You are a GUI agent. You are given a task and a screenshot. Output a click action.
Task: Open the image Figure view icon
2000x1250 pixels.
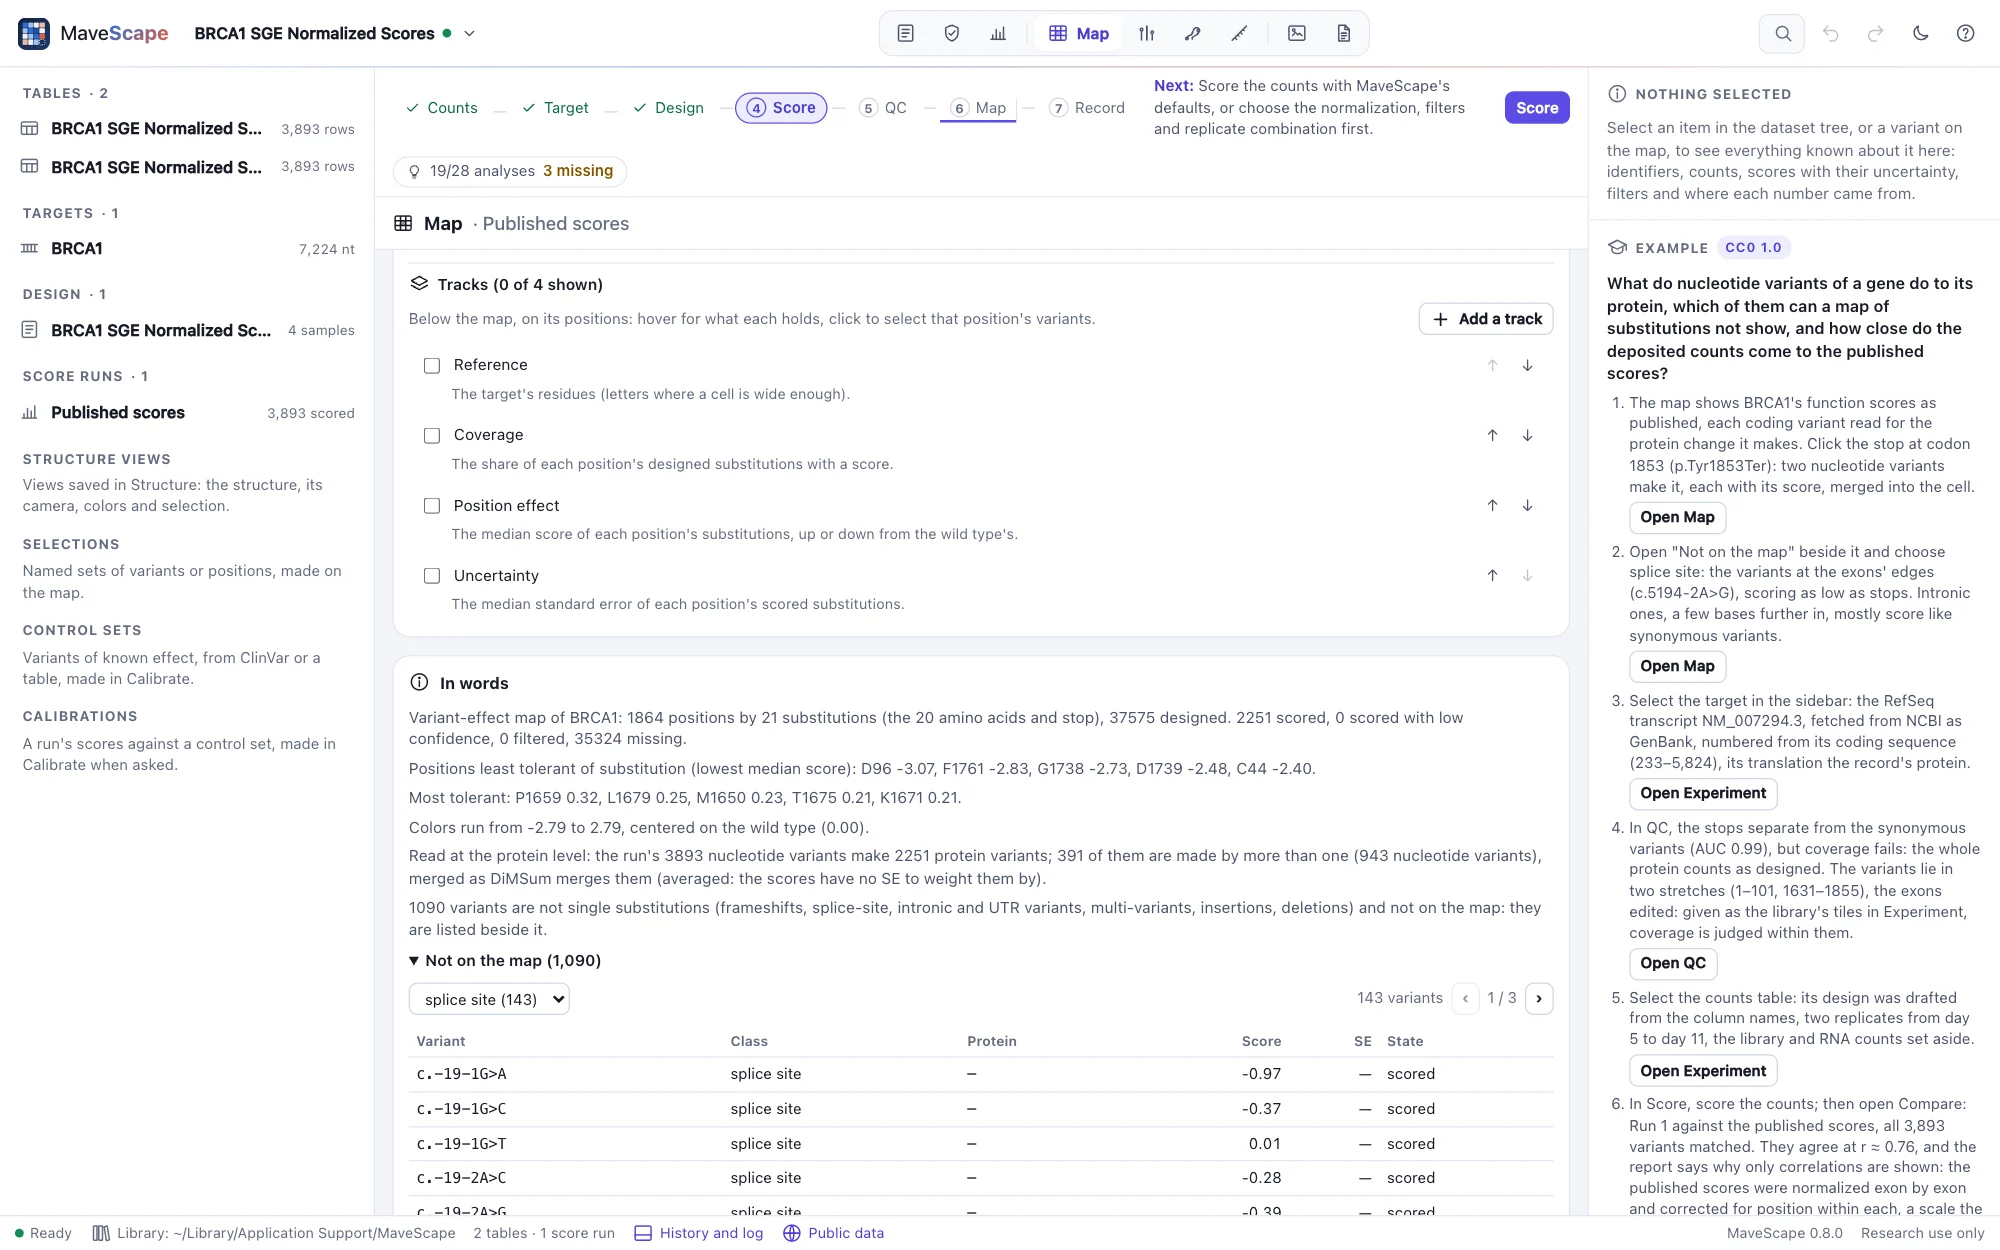[x=1297, y=33]
